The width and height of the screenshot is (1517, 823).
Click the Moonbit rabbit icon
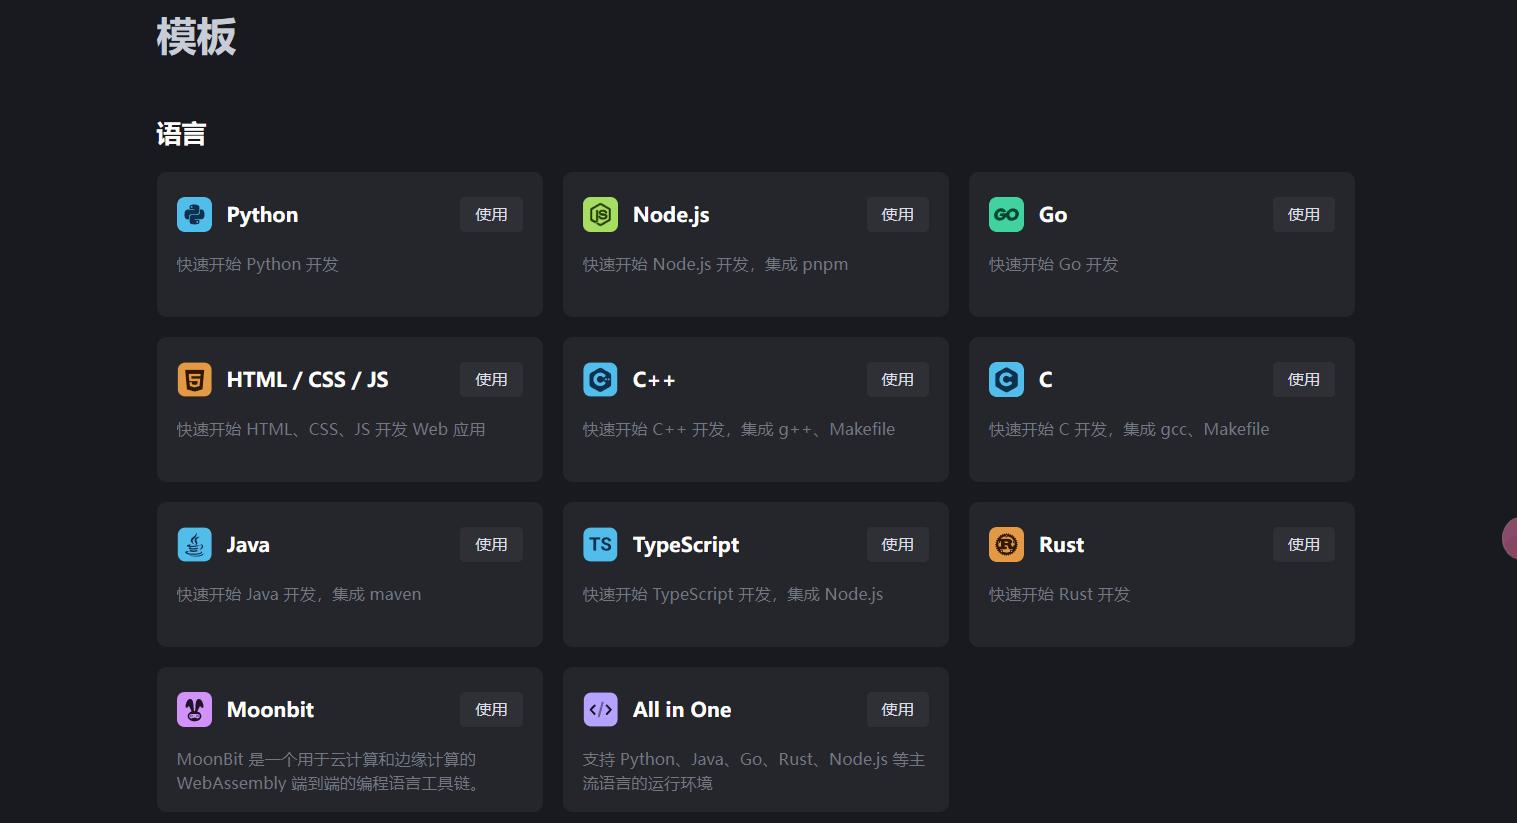194,709
